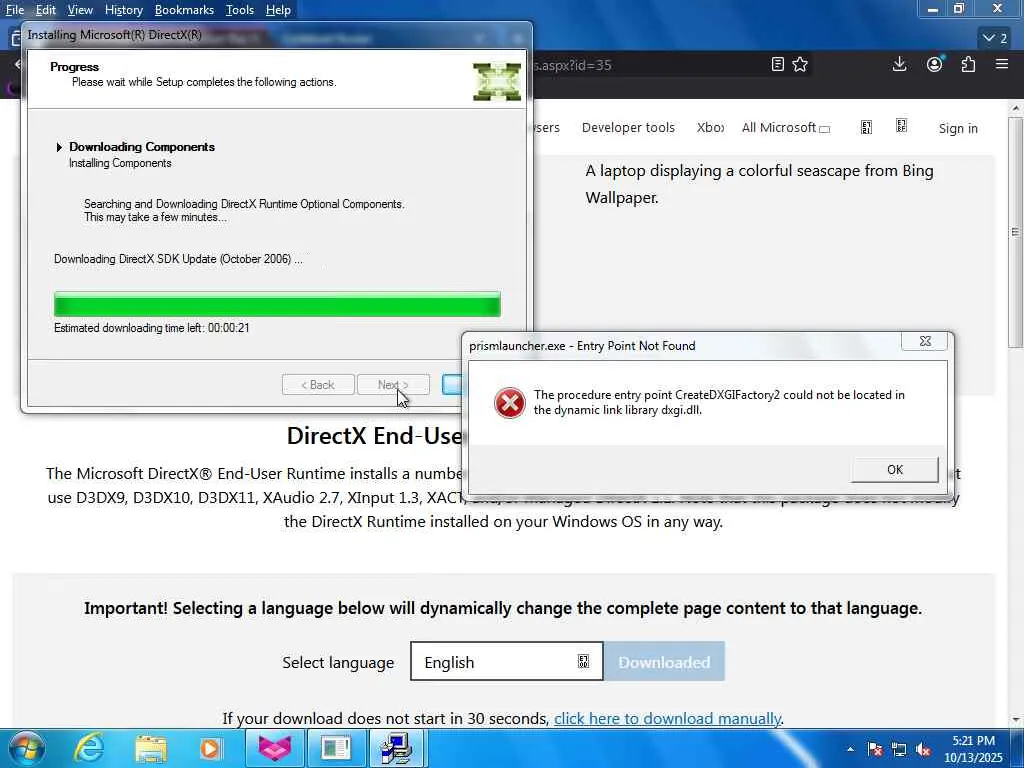Click the 'DirectX End-User' page heading
The height and width of the screenshot is (768, 1024).
[374, 436]
